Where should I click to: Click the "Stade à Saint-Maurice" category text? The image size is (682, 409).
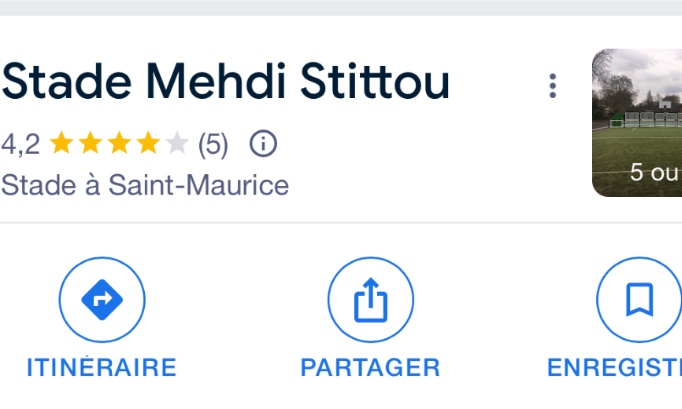pos(145,185)
